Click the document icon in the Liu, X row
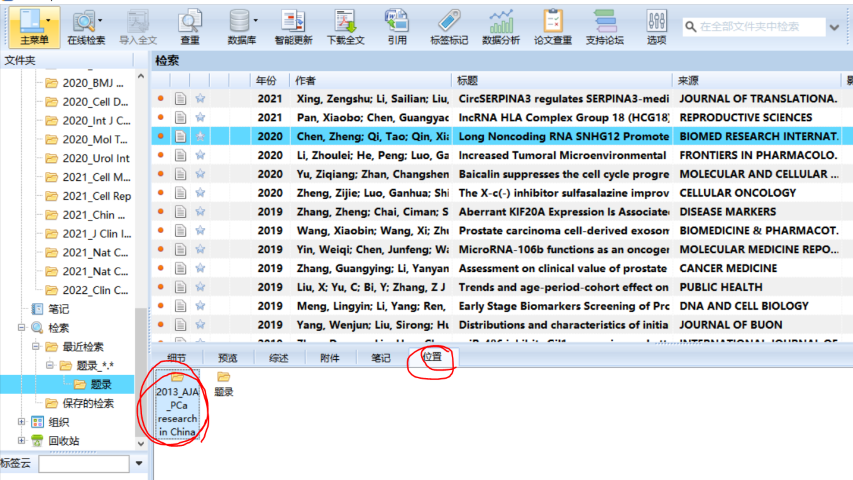This screenshot has width=853, height=480. (181, 287)
